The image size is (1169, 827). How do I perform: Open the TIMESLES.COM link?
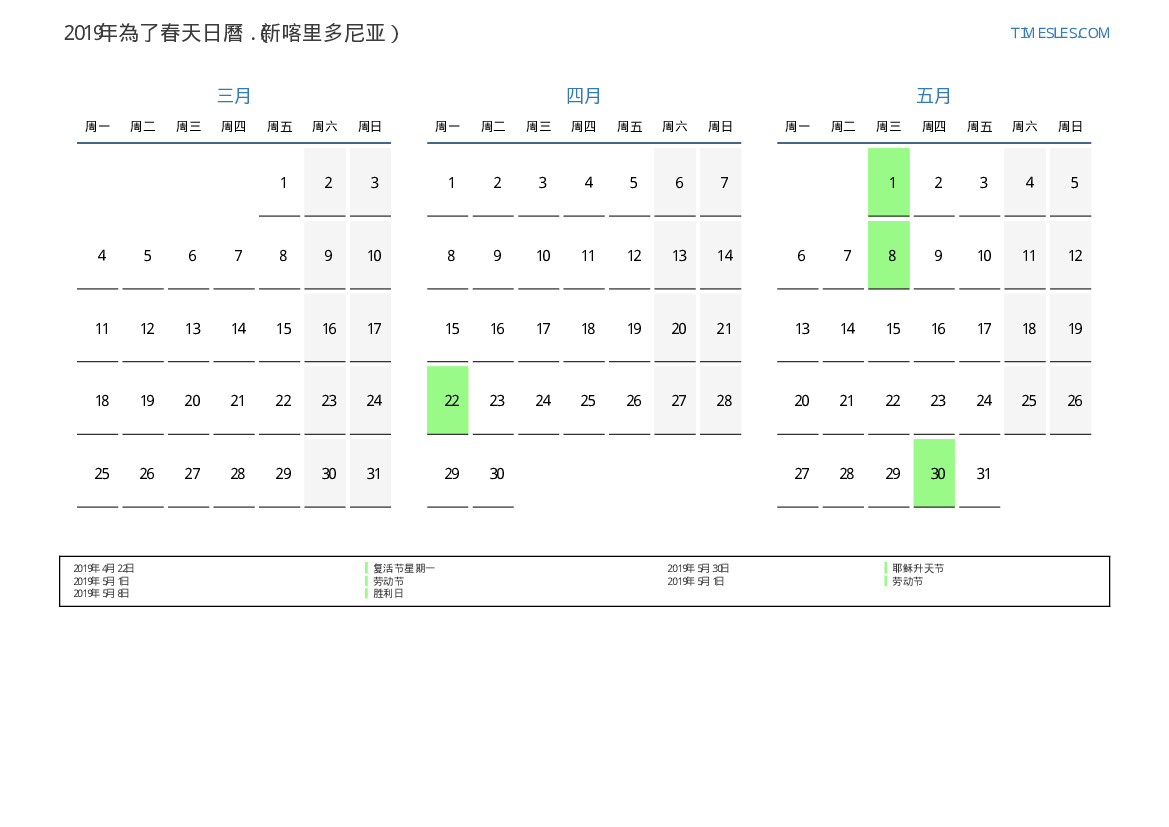tap(1059, 33)
